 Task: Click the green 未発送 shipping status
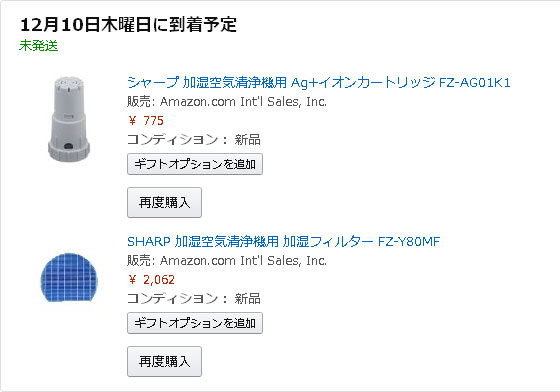coord(39,46)
